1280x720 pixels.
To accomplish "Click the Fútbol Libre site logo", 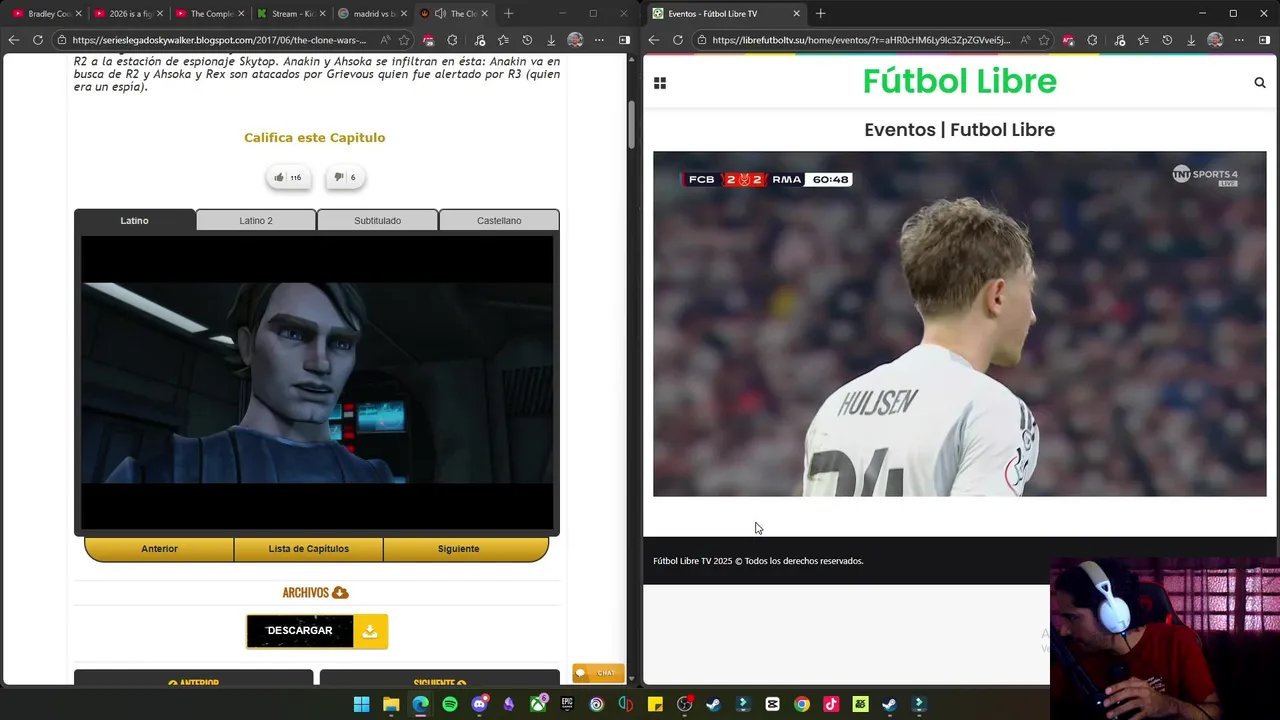I will click(x=959, y=81).
